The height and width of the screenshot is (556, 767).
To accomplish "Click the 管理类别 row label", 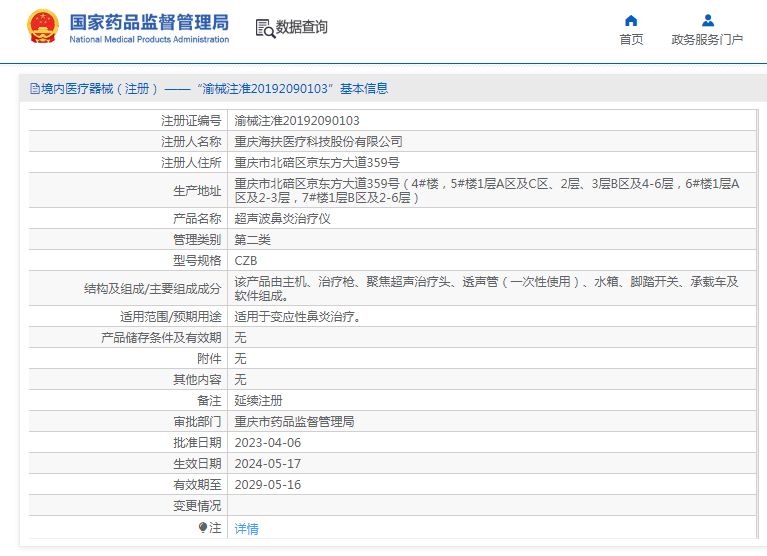I will coord(197,239).
